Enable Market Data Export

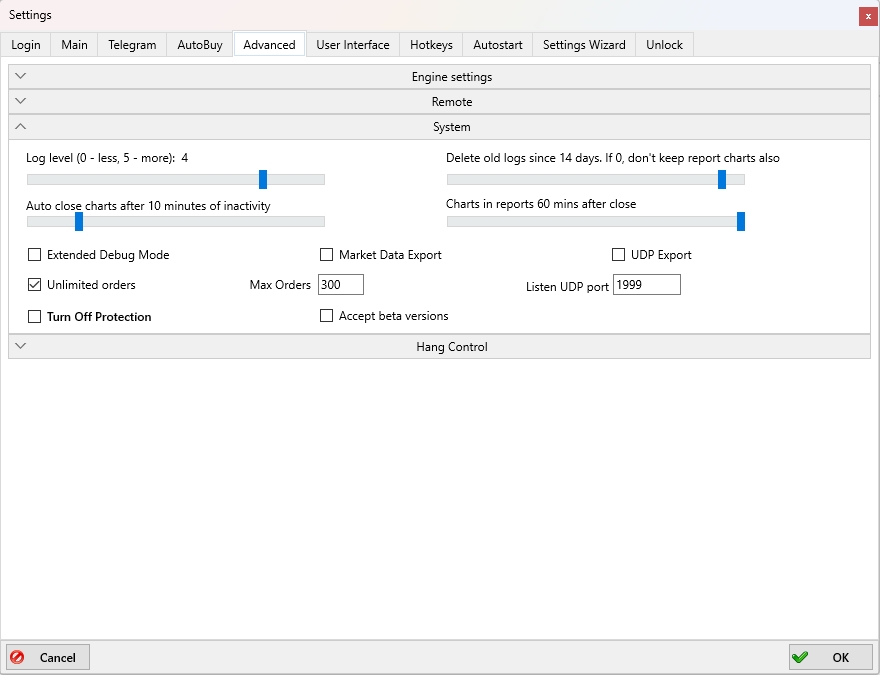pos(327,255)
